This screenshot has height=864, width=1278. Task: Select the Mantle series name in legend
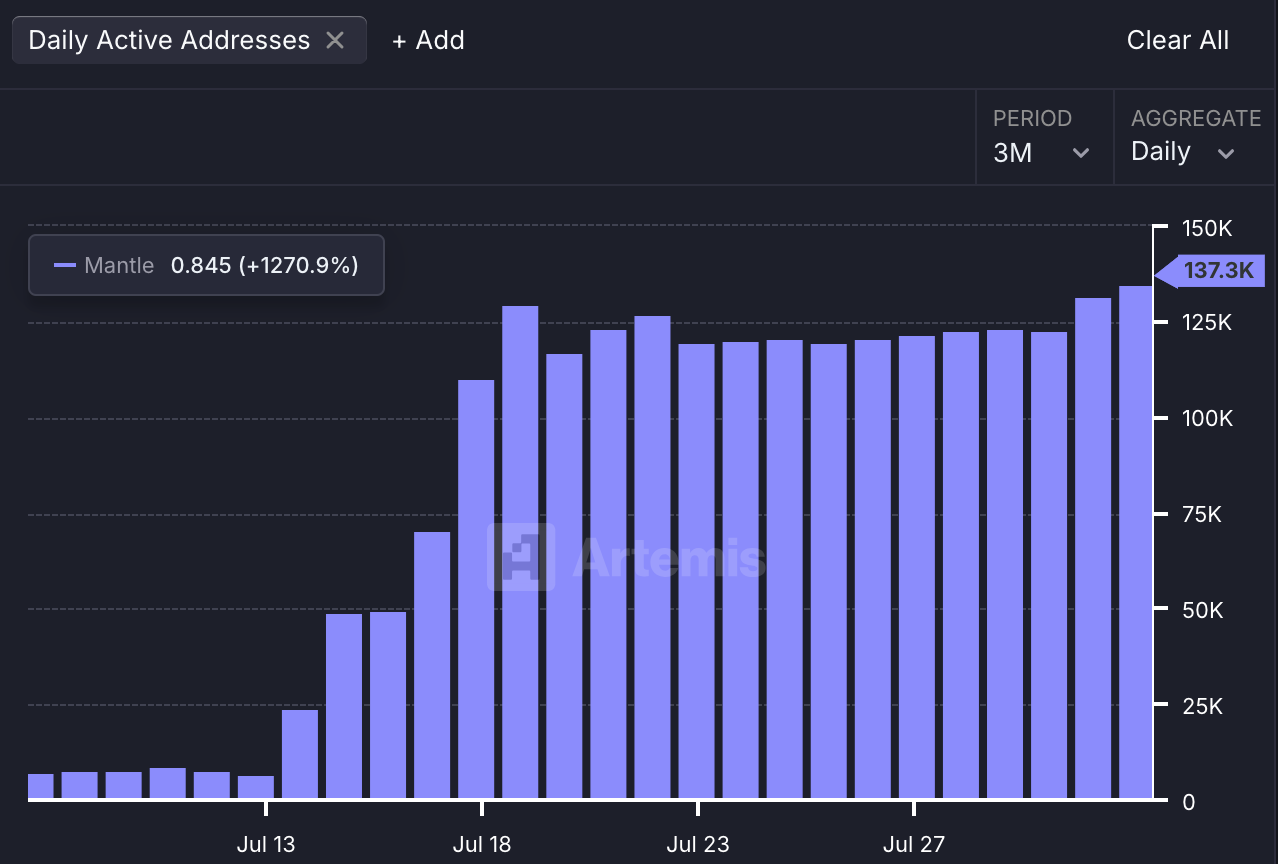tap(119, 265)
